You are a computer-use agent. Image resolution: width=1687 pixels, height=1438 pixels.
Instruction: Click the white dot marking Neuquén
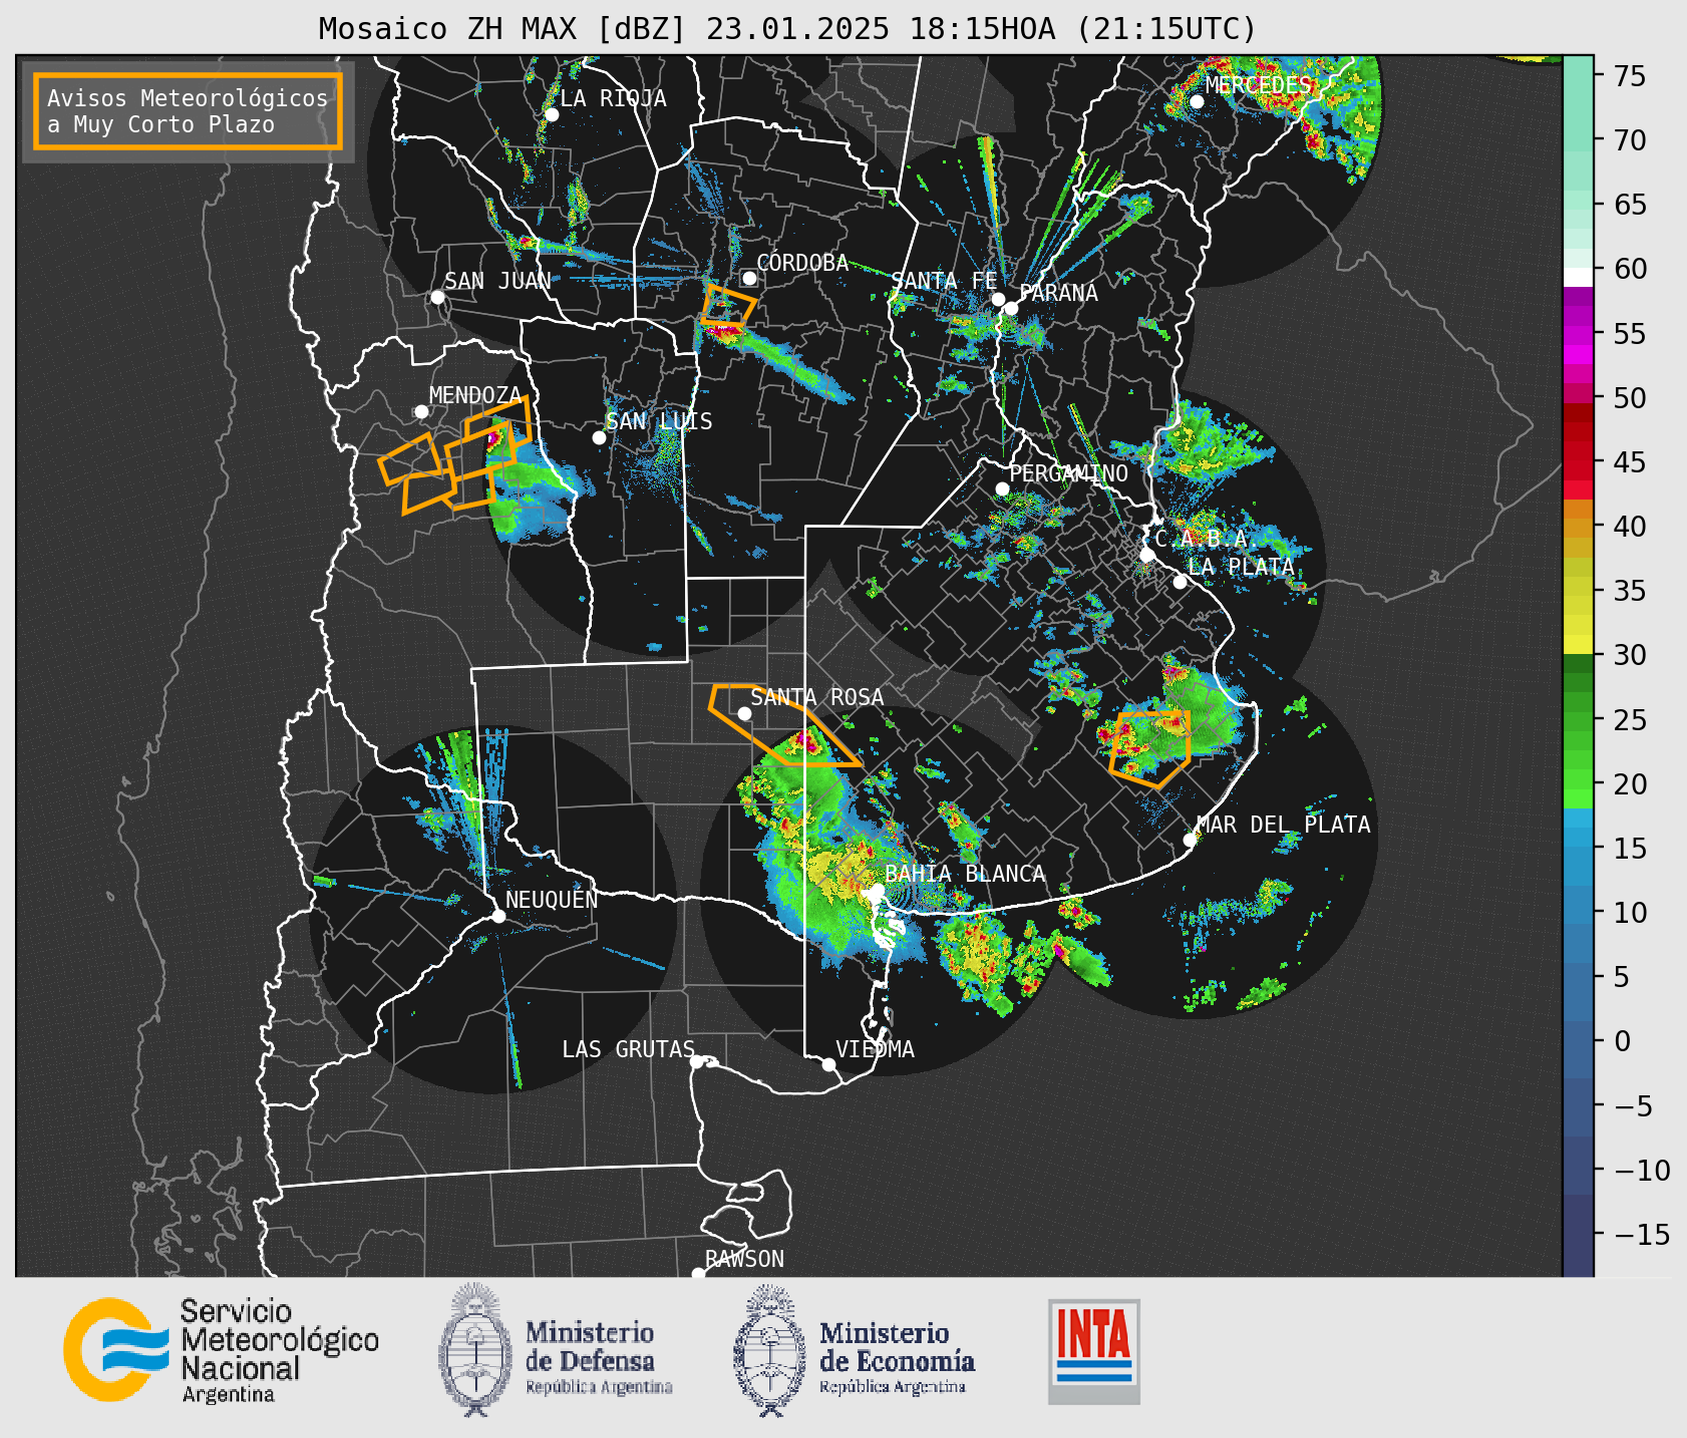click(x=498, y=916)
